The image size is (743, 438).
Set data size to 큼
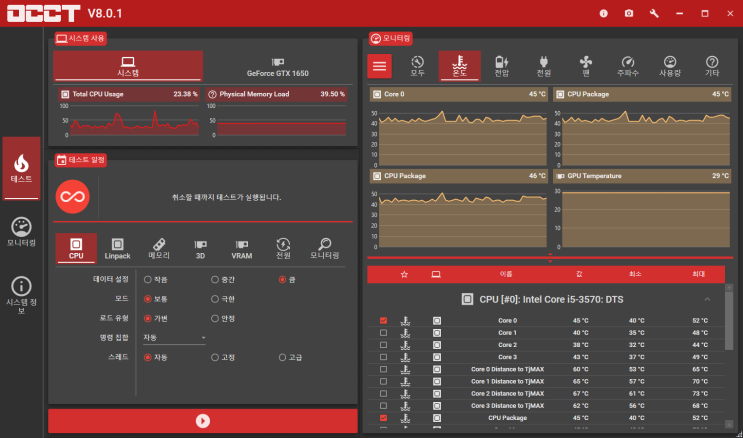pyautogui.click(x=282, y=280)
